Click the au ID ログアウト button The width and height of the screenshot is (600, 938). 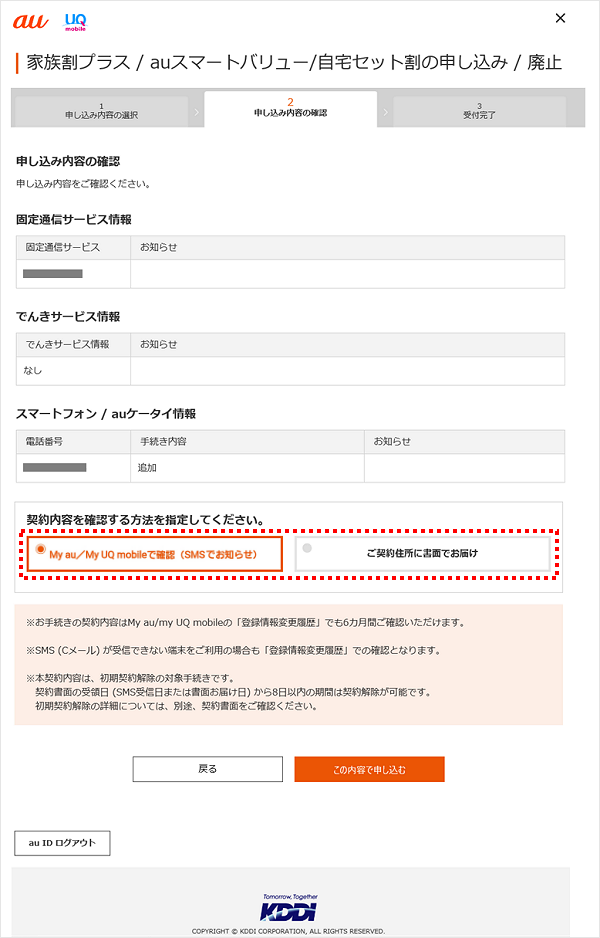62,843
